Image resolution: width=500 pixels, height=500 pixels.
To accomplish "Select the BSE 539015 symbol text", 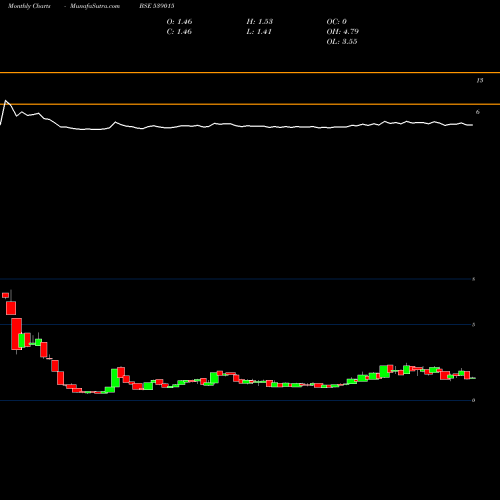I will (157, 6).
